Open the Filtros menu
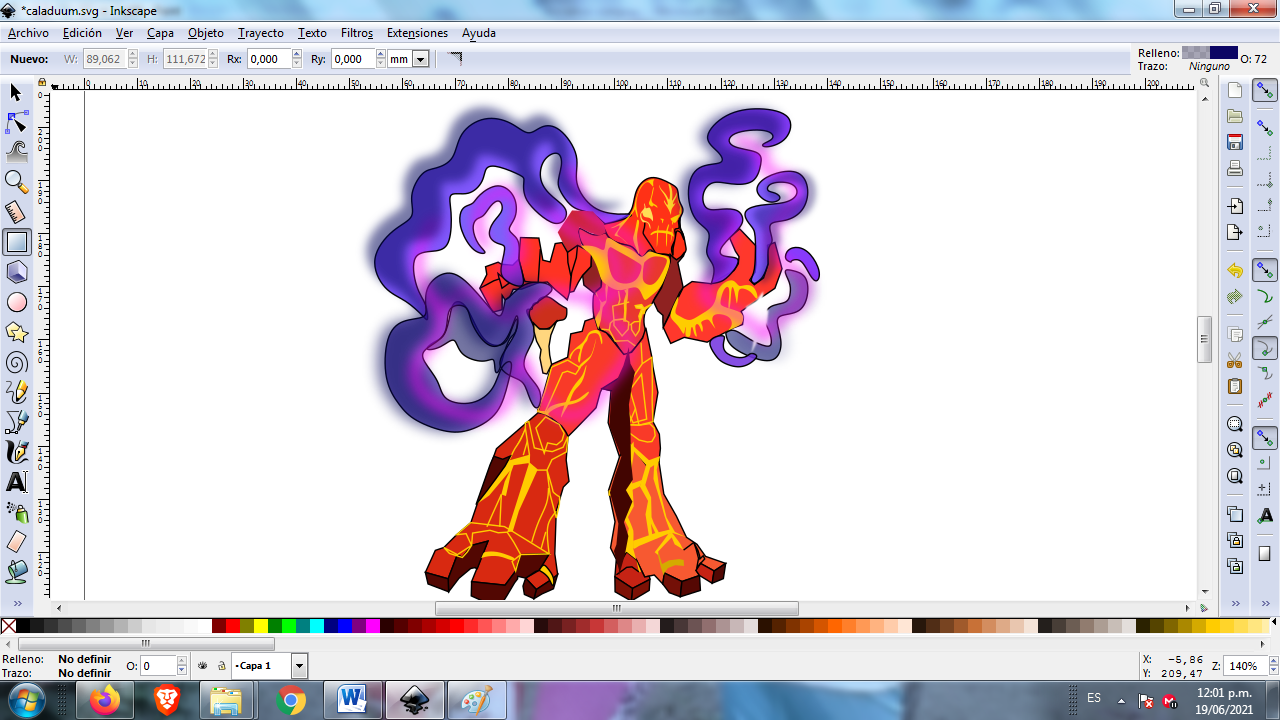1280x720 pixels. pyautogui.click(x=357, y=33)
